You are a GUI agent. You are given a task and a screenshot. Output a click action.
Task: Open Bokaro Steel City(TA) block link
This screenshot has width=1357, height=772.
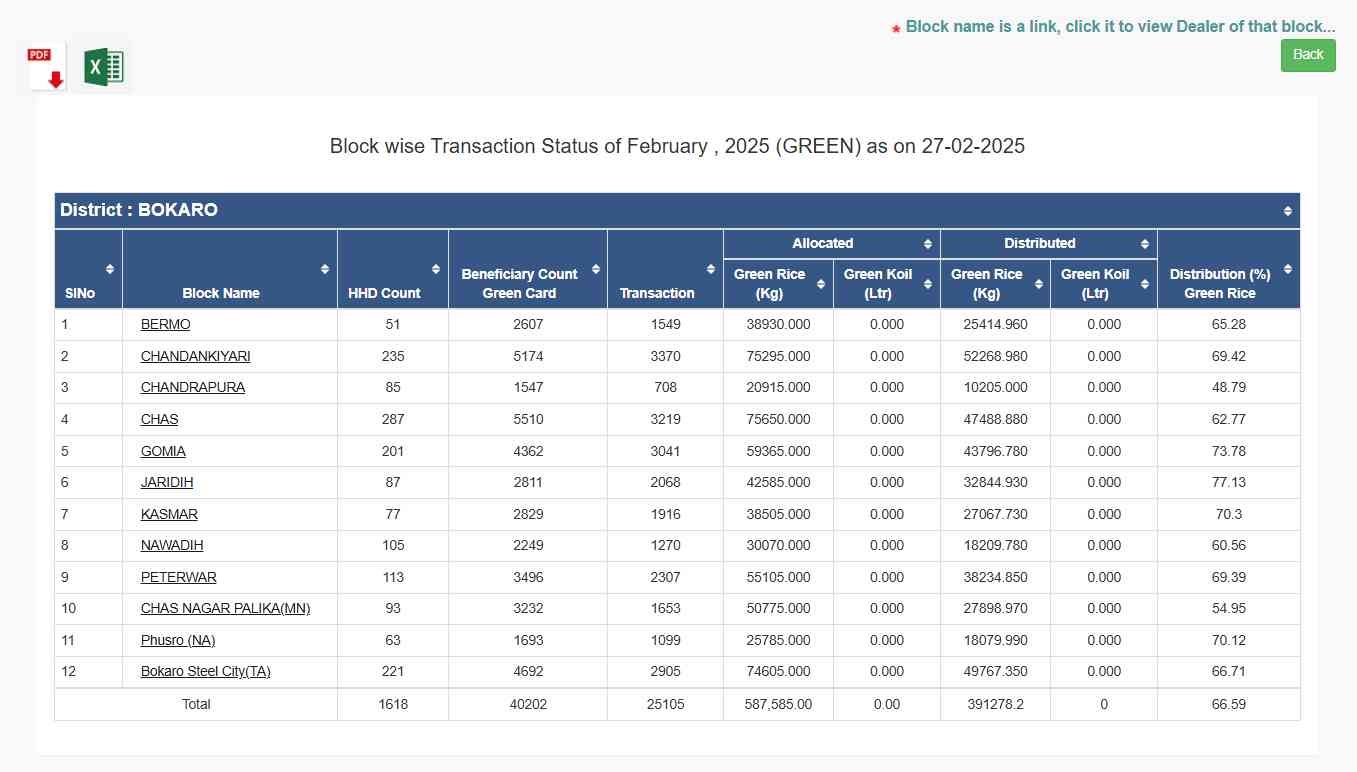click(206, 671)
